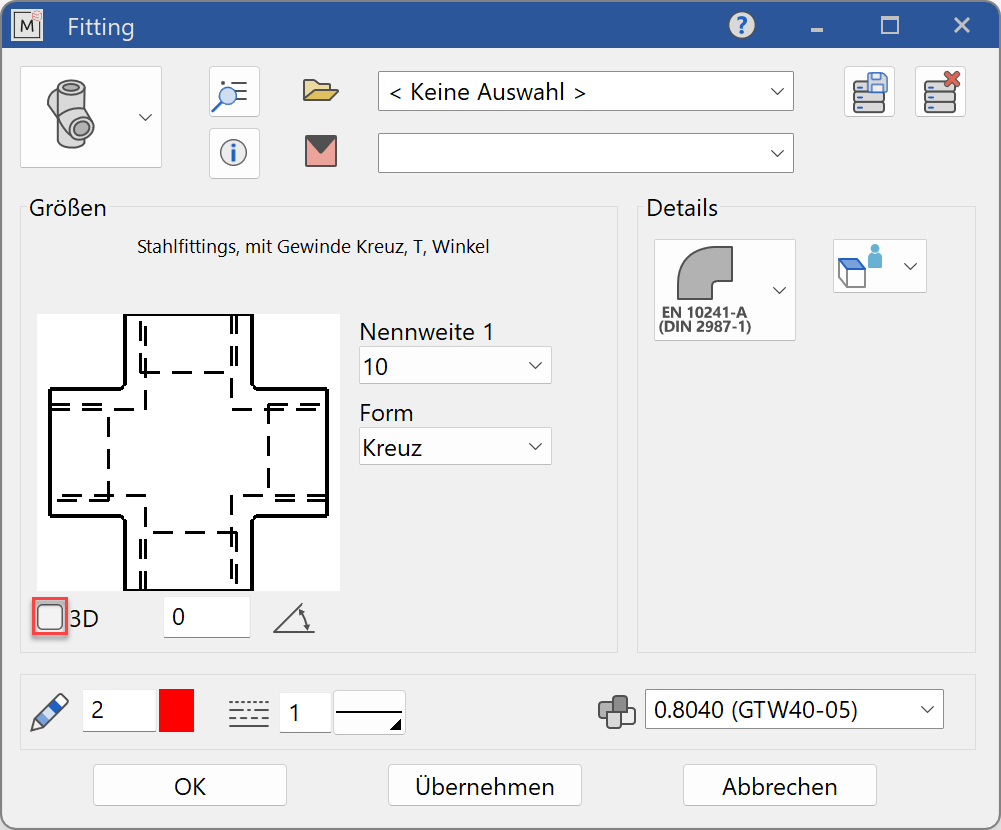Viewport: 1001px width, 830px height.
Task: Open the Nennweite 1 dropdown showing 10
Action: click(455, 365)
